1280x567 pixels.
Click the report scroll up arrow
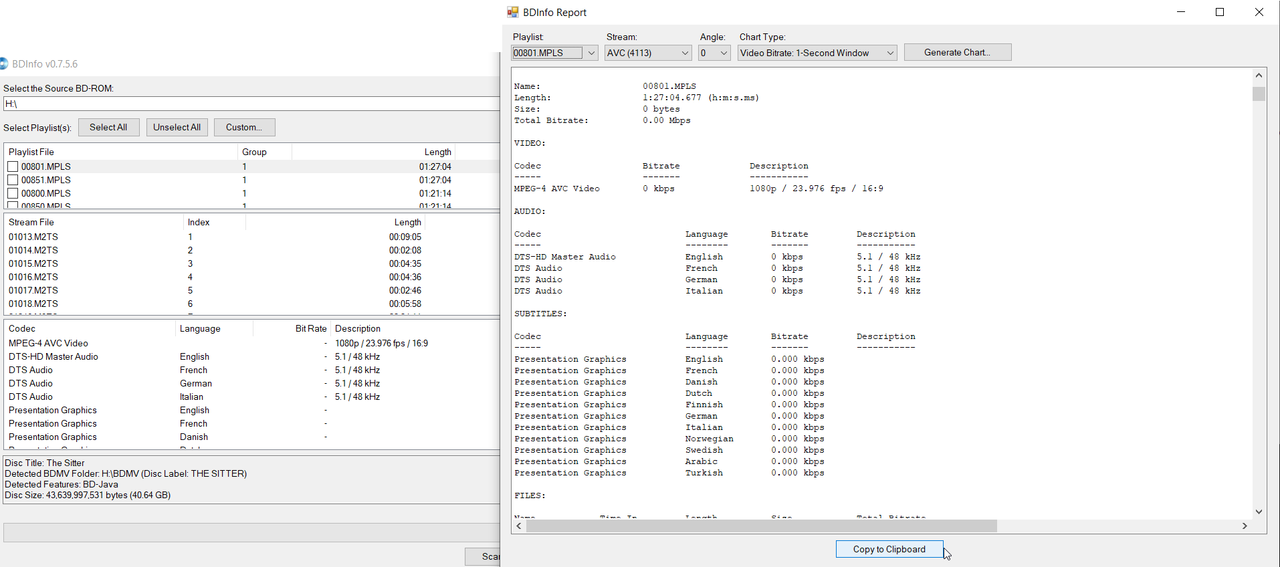tap(1258, 76)
